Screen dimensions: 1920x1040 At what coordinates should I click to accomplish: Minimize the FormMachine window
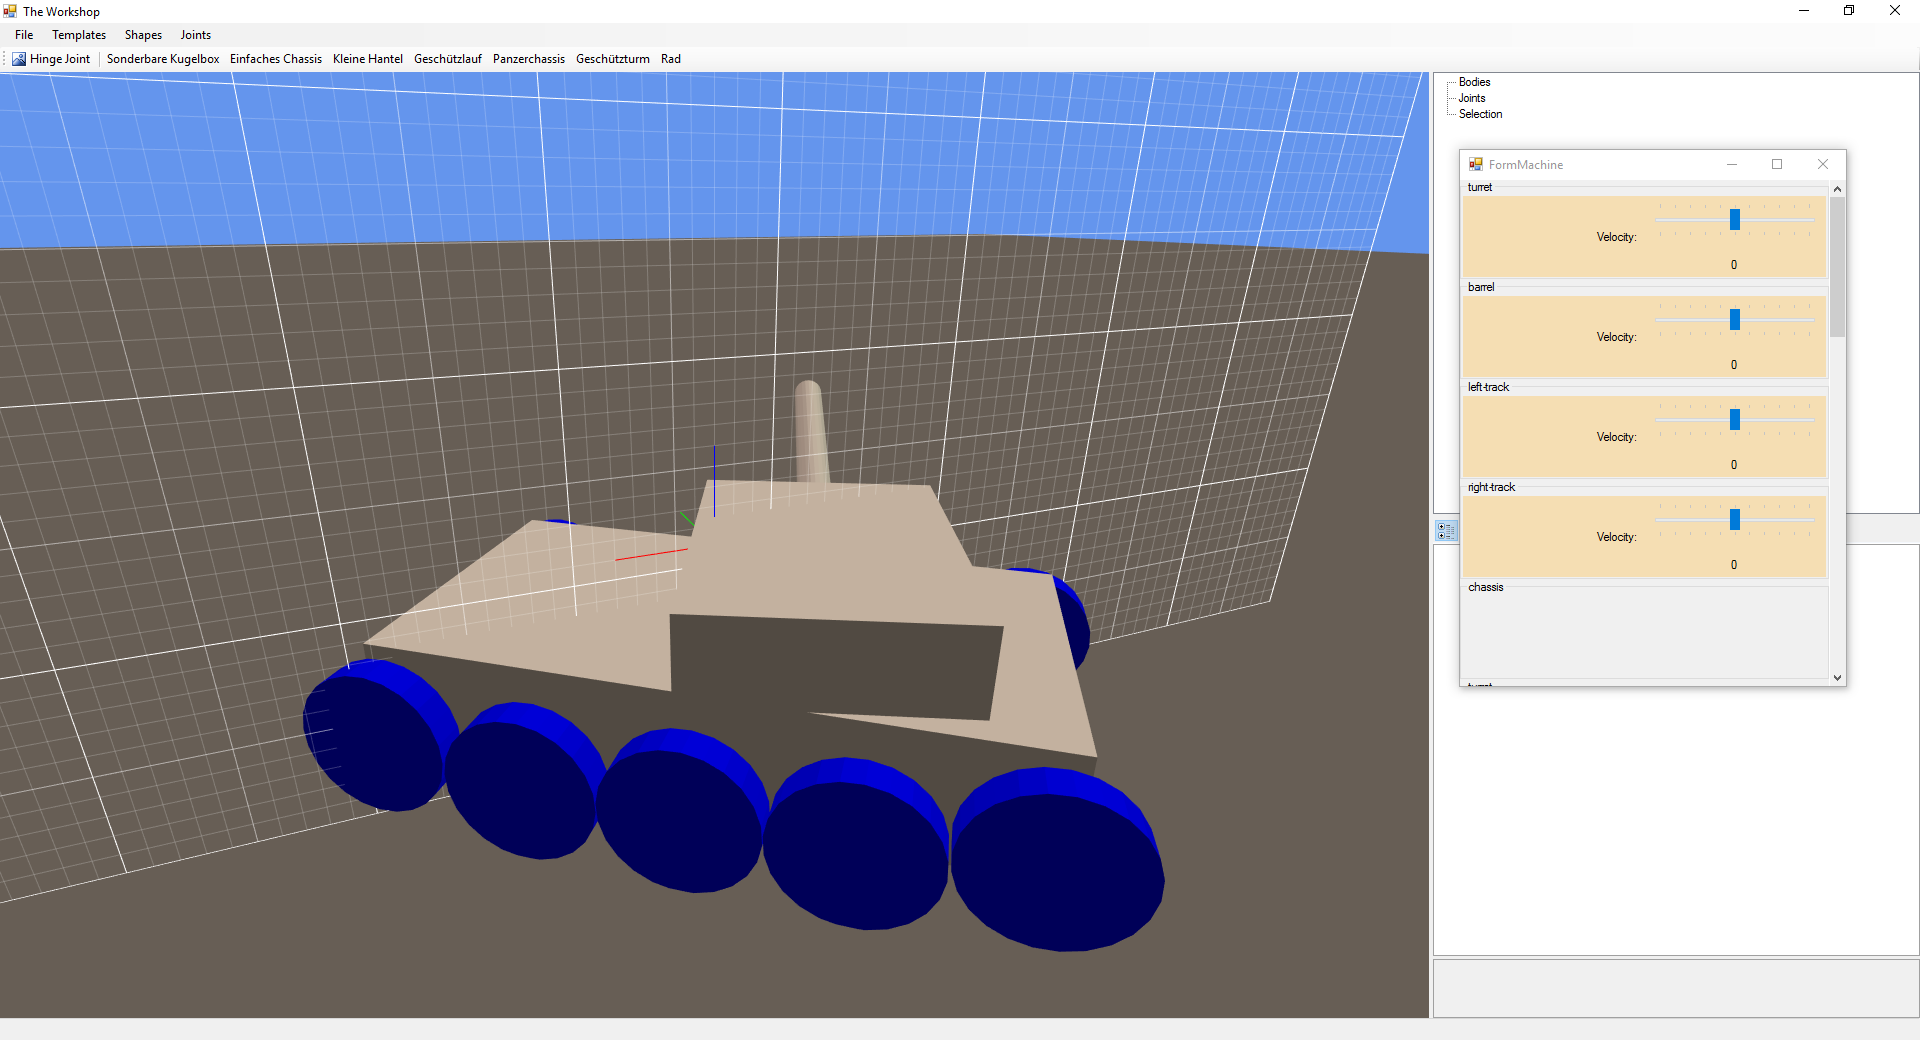click(x=1732, y=165)
